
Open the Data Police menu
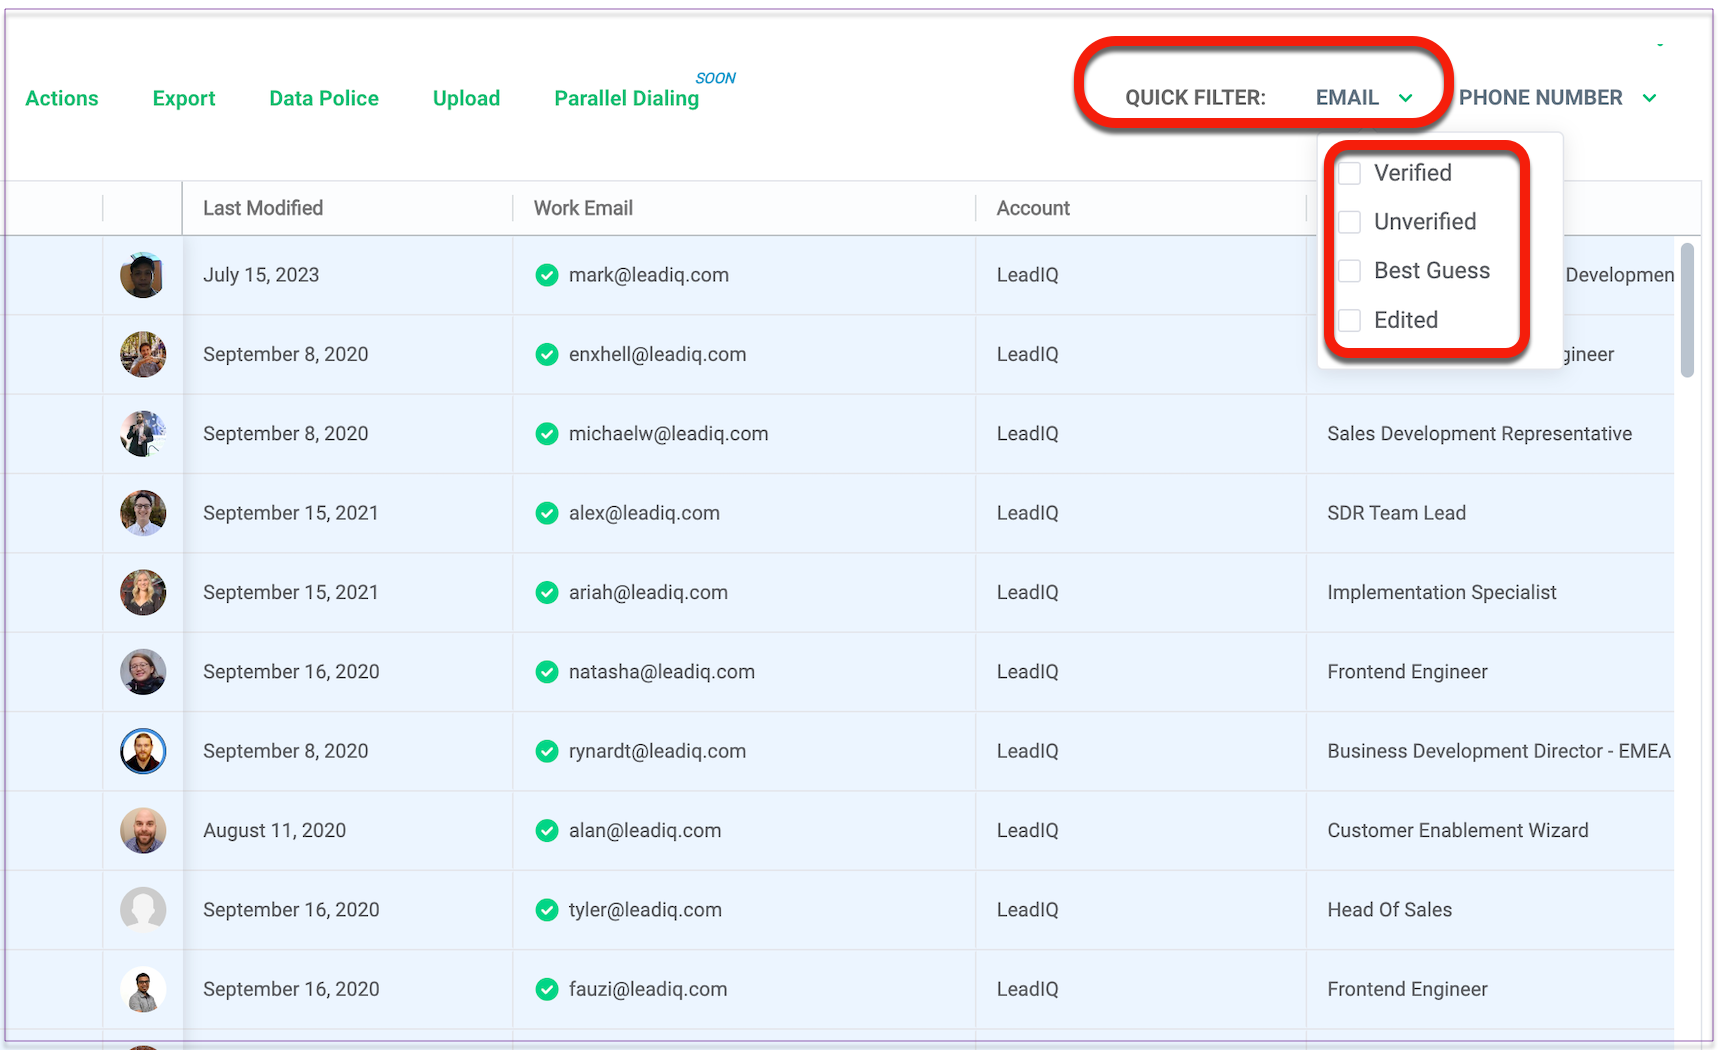click(x=324, y=98)
